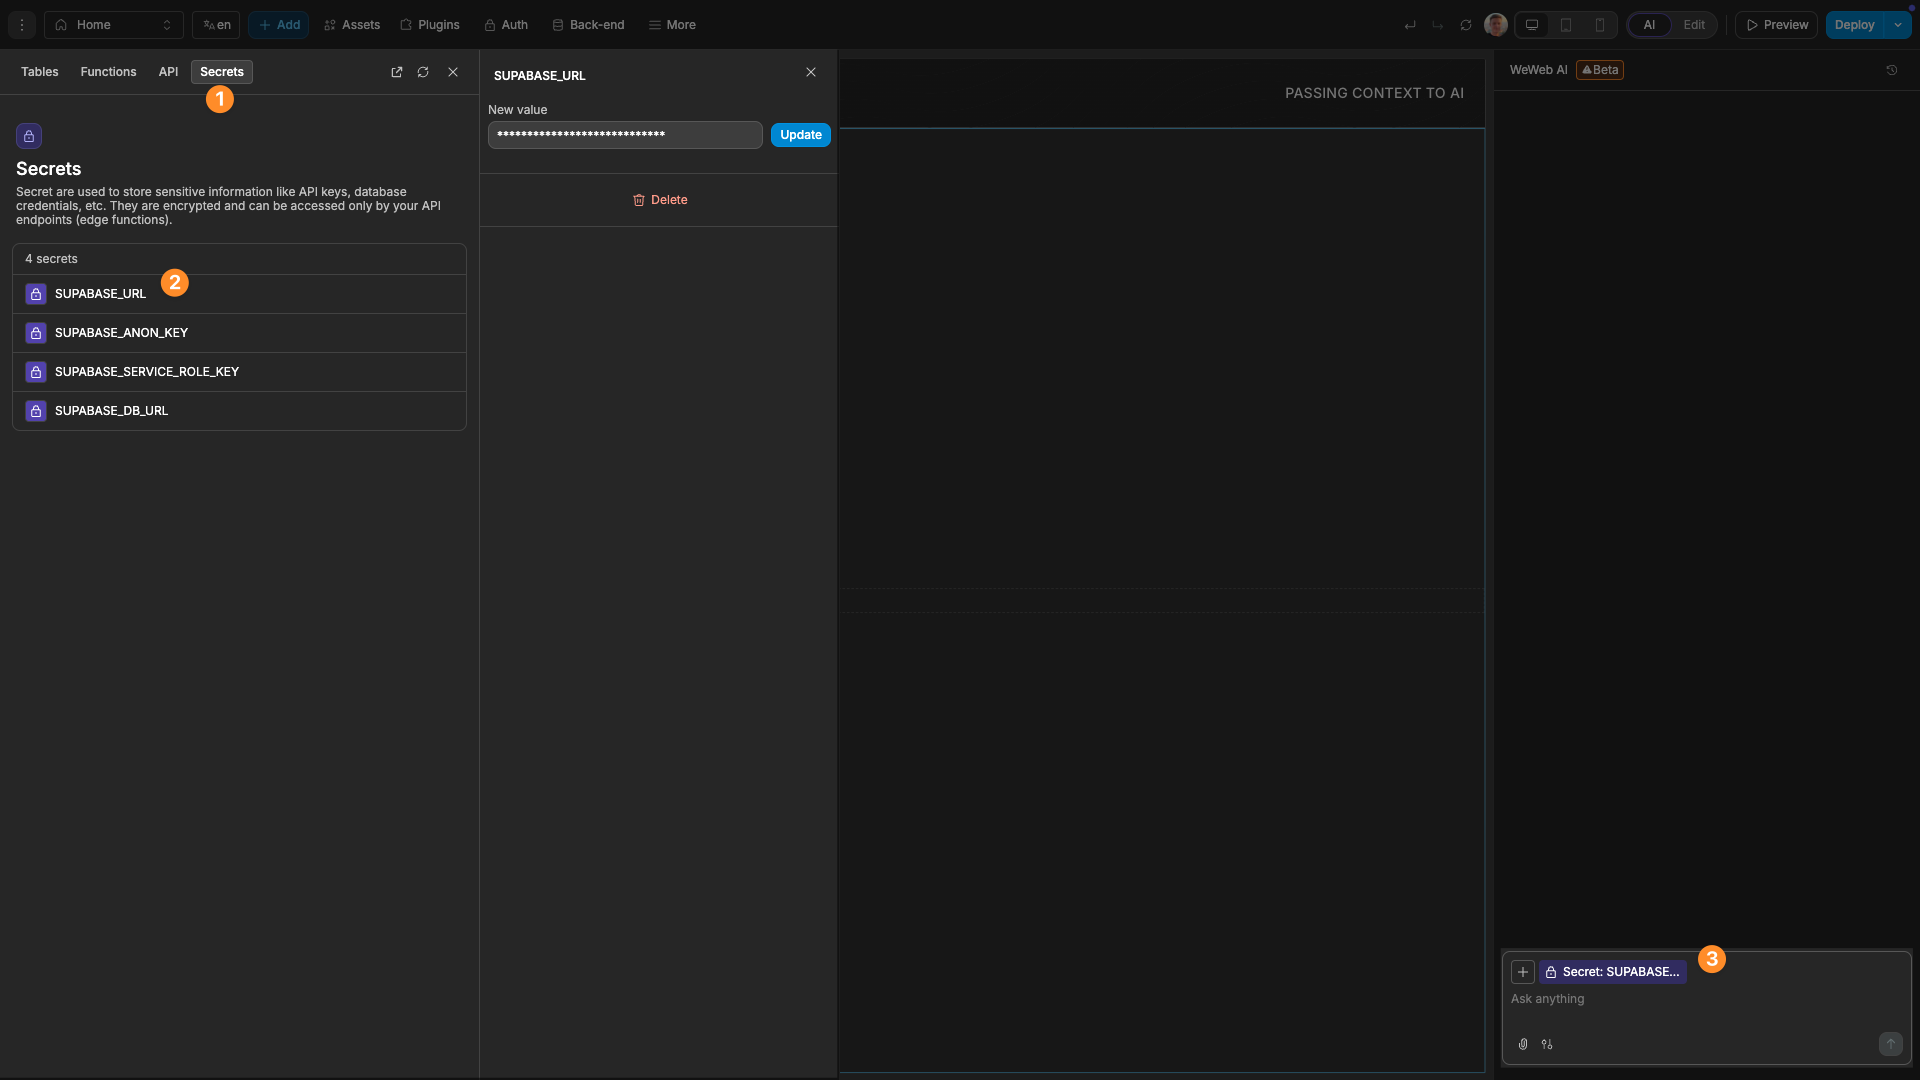
Task: Switch to mobile viewport preview
Action: pos(1600,25)
